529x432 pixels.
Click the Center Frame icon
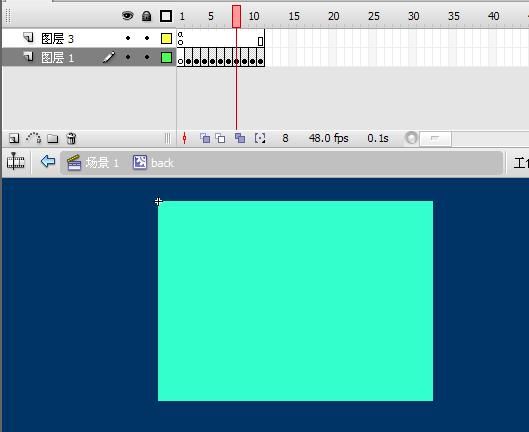point(184,138)
